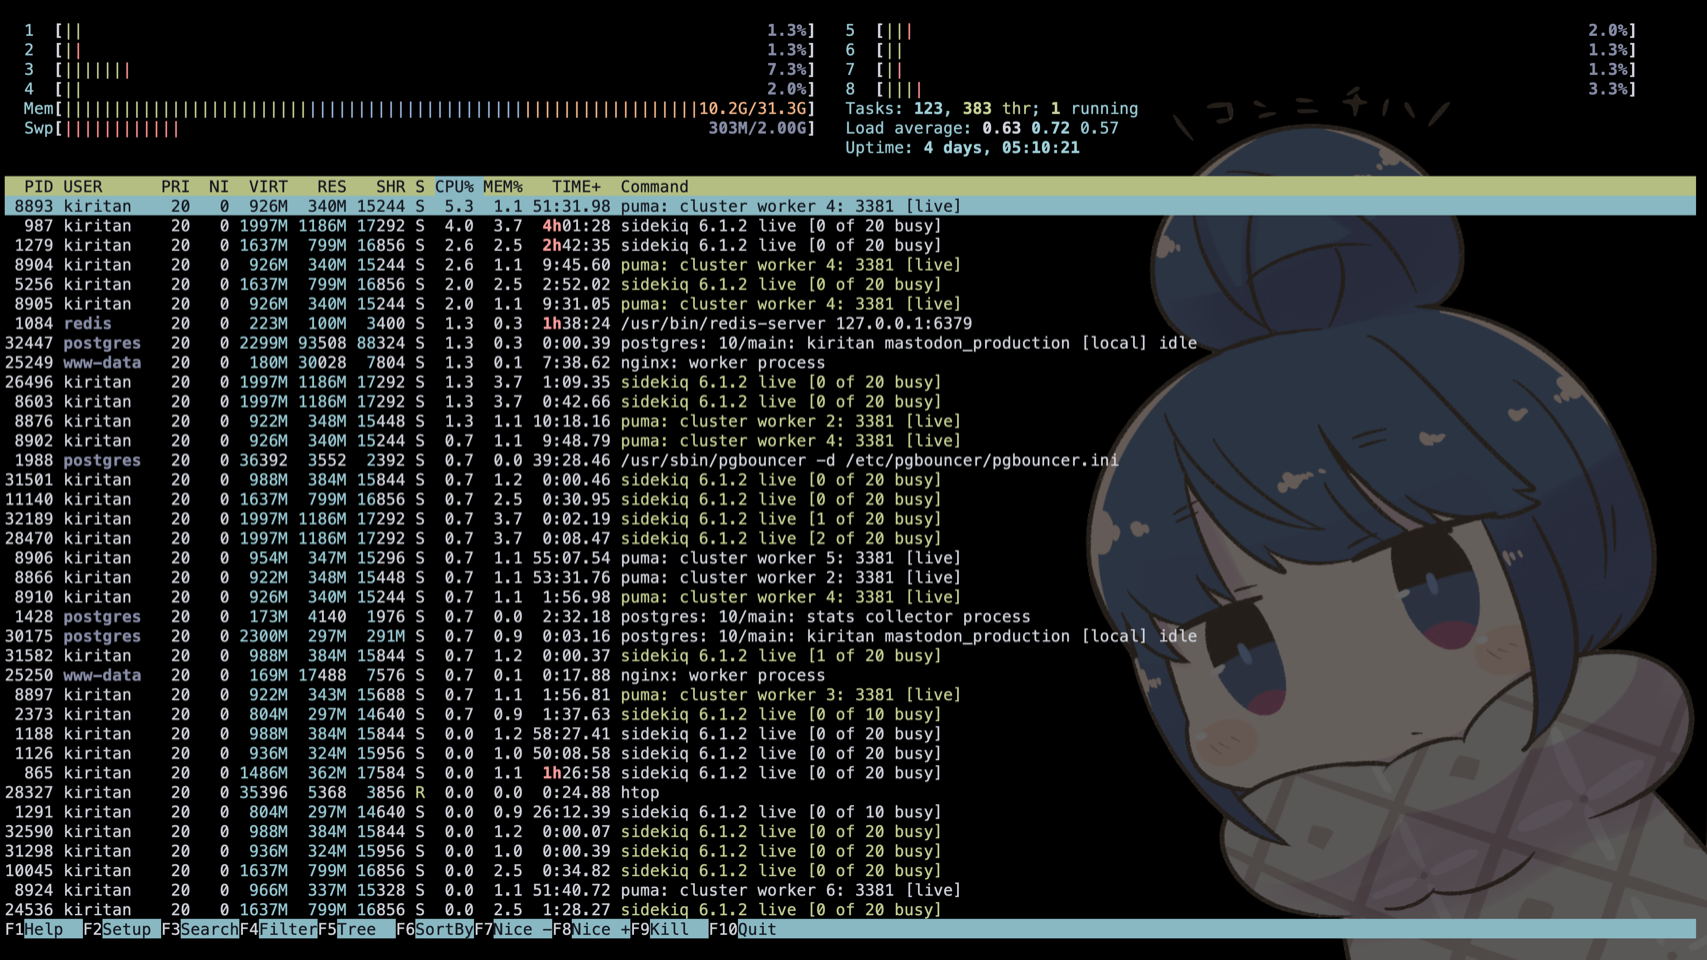Toggle F5 Tree view
The image size is (1707, 960).
356,929
